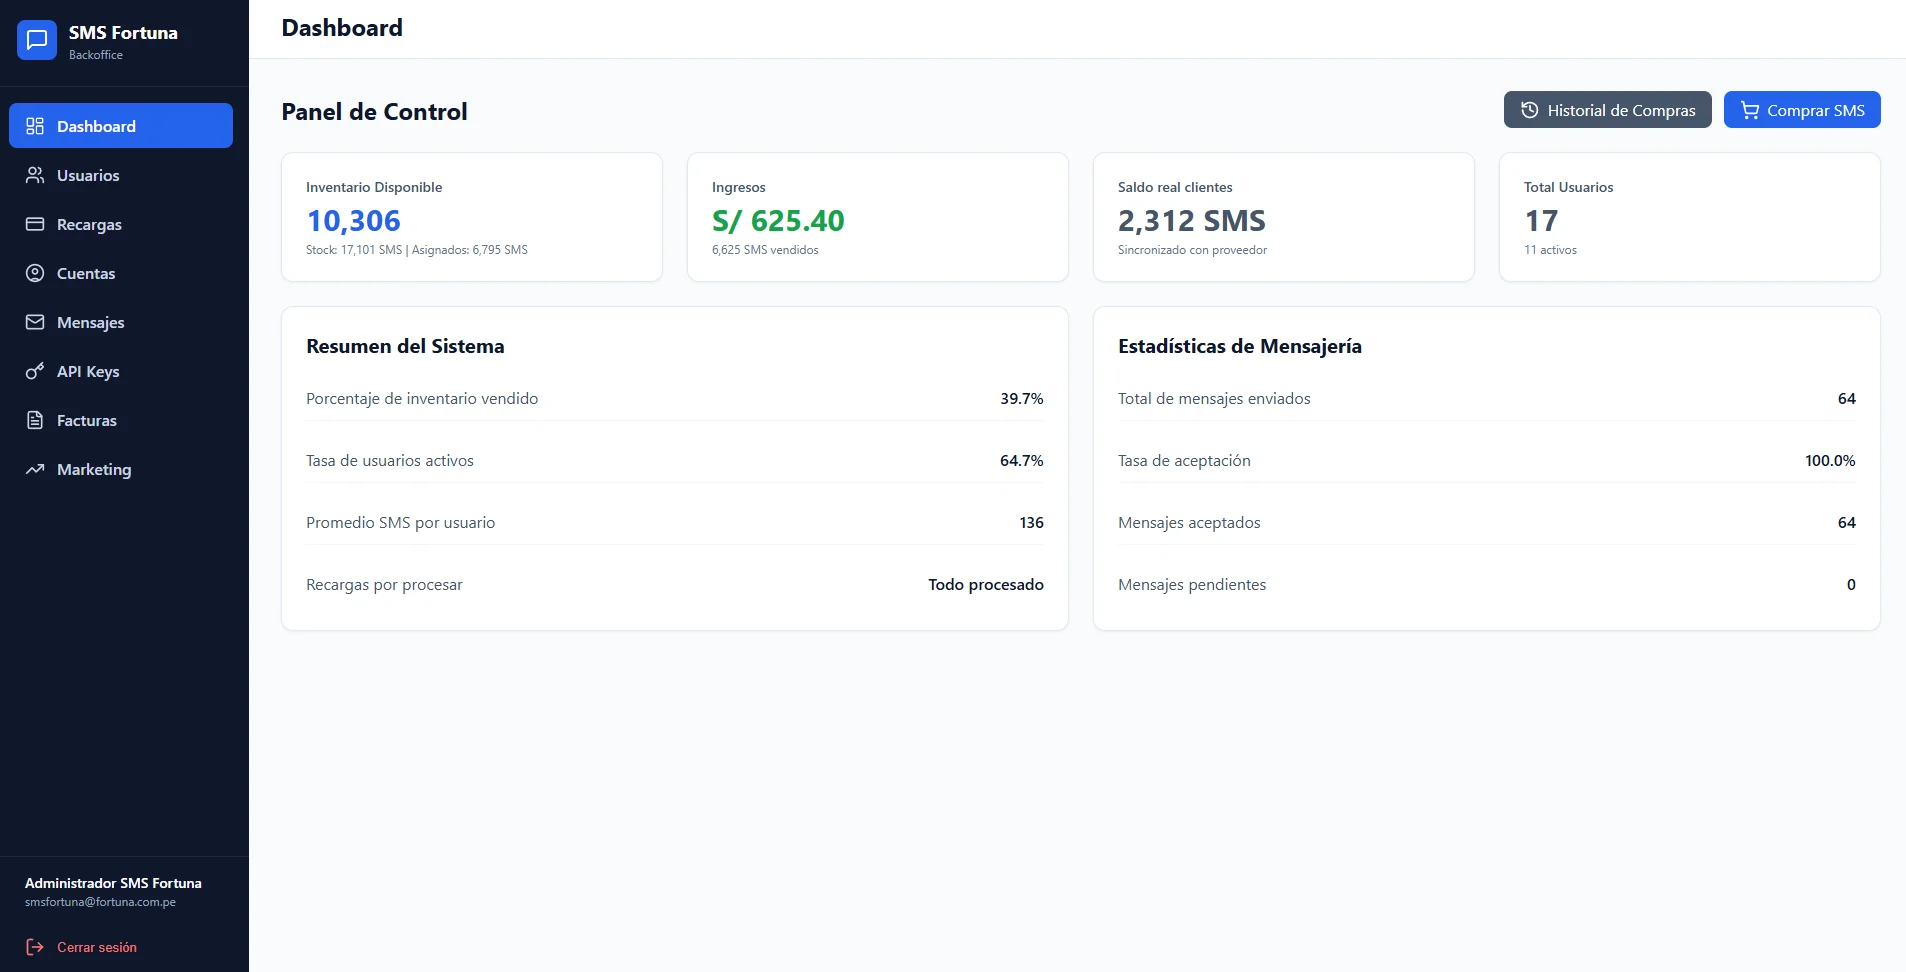The height and width of the screenshot is (972, 1906).
Task: Click the SMS Fortuna chat logo icon
Action: pos(37,40)
